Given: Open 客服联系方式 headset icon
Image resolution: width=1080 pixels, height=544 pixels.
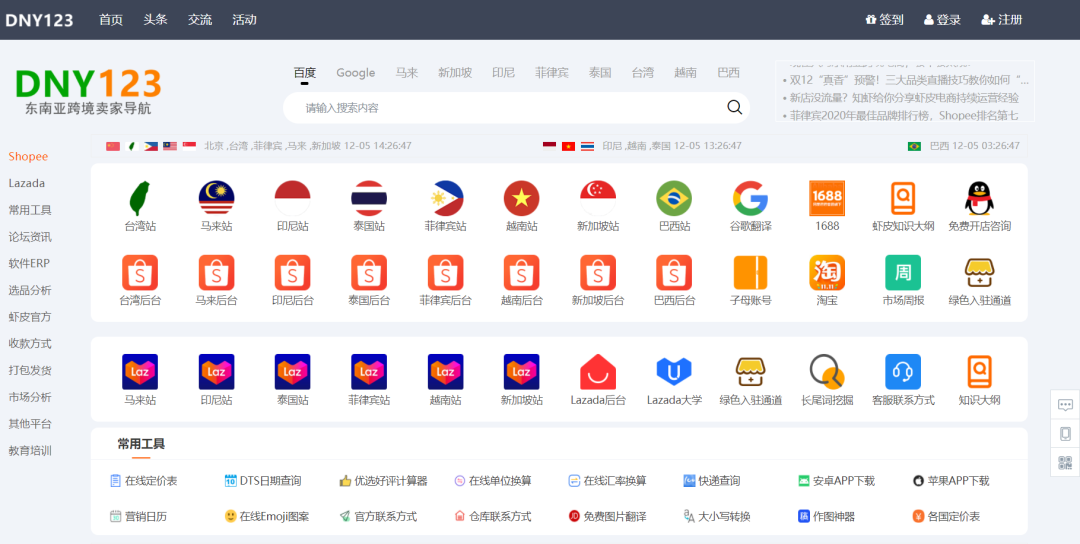Looking at the screenshot, I should pyautogui.click(x=903, y=372).
